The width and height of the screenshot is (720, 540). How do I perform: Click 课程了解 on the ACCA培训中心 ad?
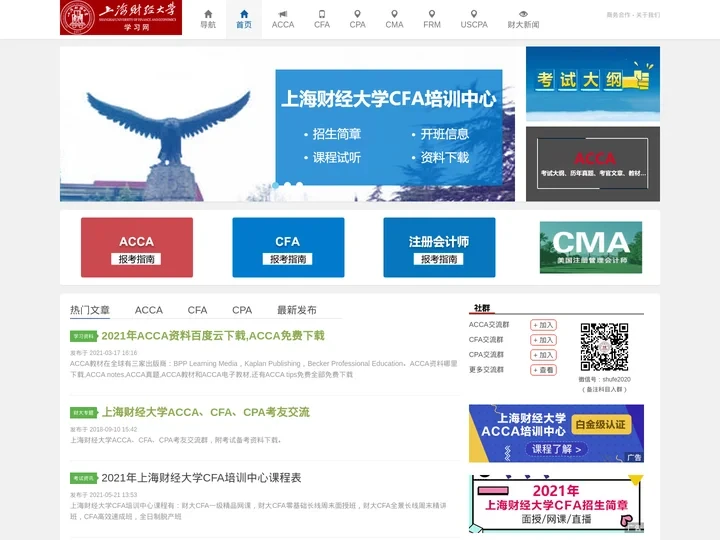click(556, 449)
